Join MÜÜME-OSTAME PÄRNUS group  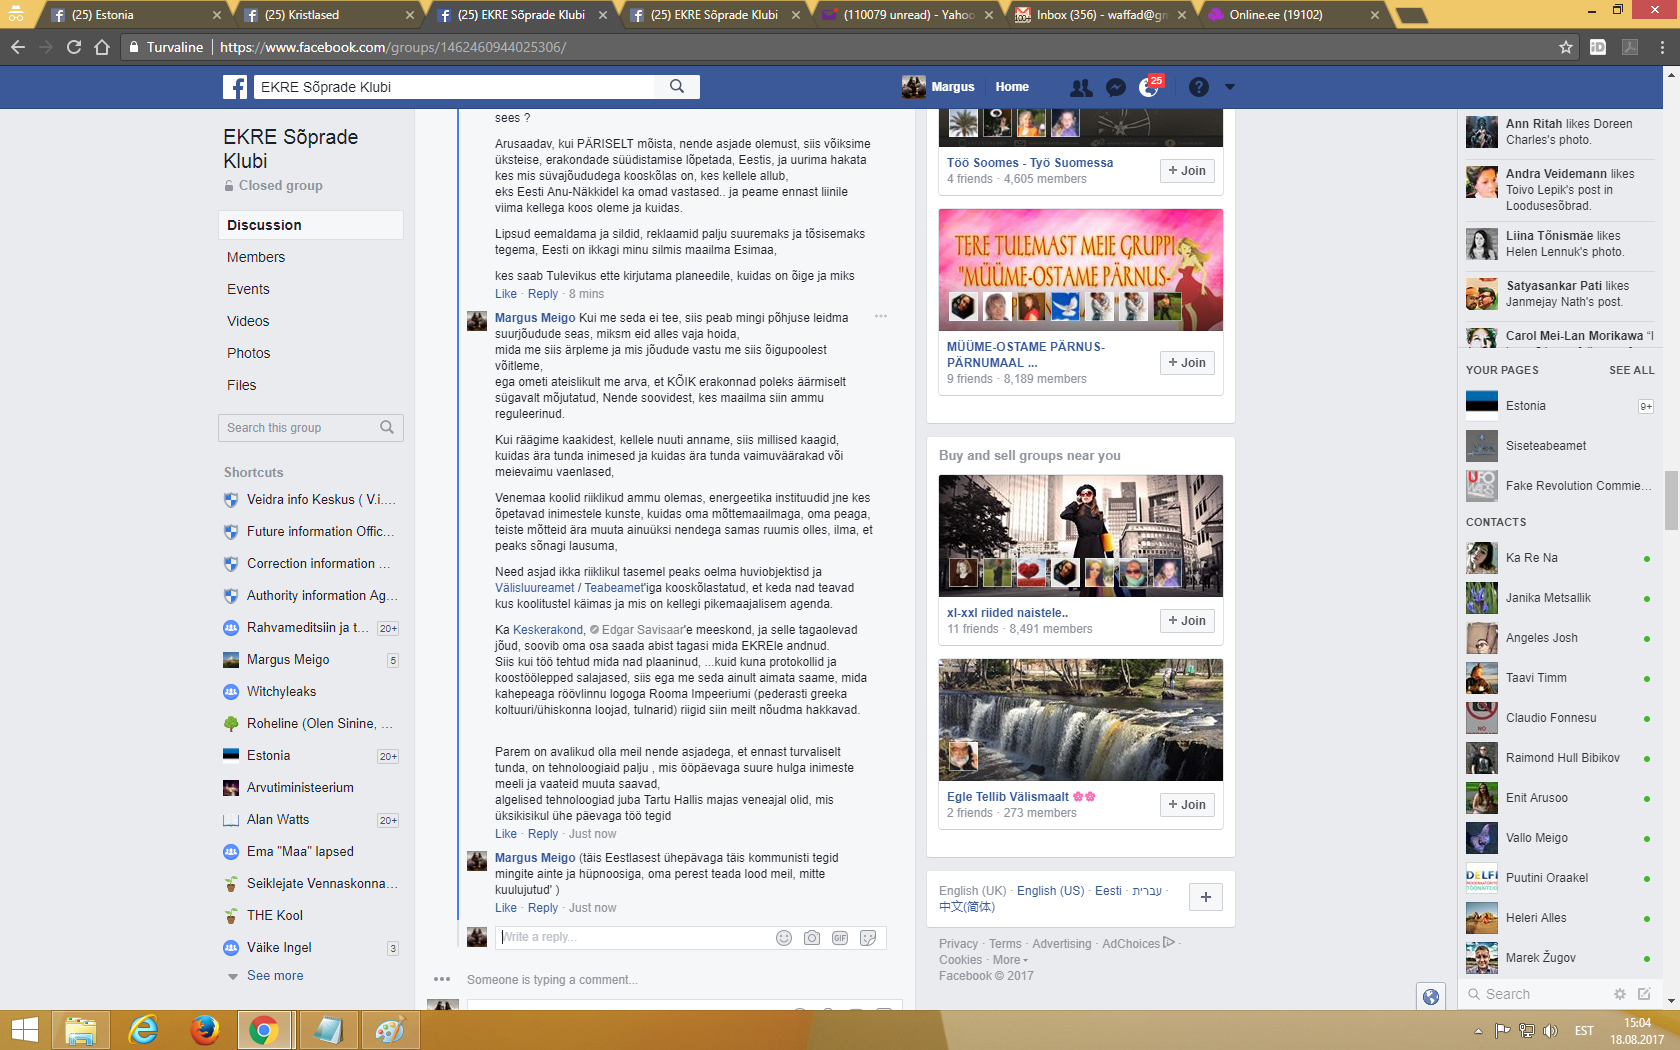click(x=1187, y=363)
